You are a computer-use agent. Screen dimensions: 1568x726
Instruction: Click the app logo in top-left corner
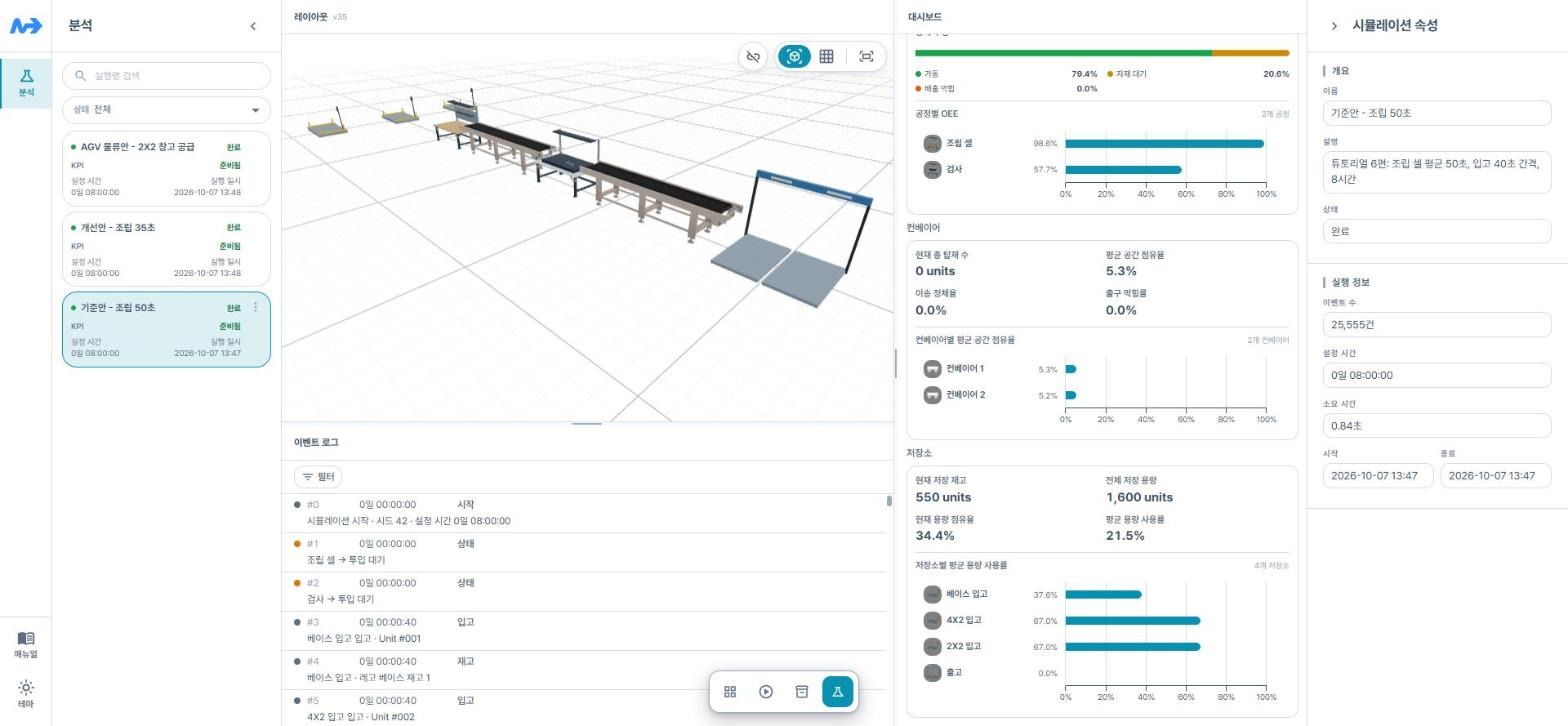pos(26,26)
